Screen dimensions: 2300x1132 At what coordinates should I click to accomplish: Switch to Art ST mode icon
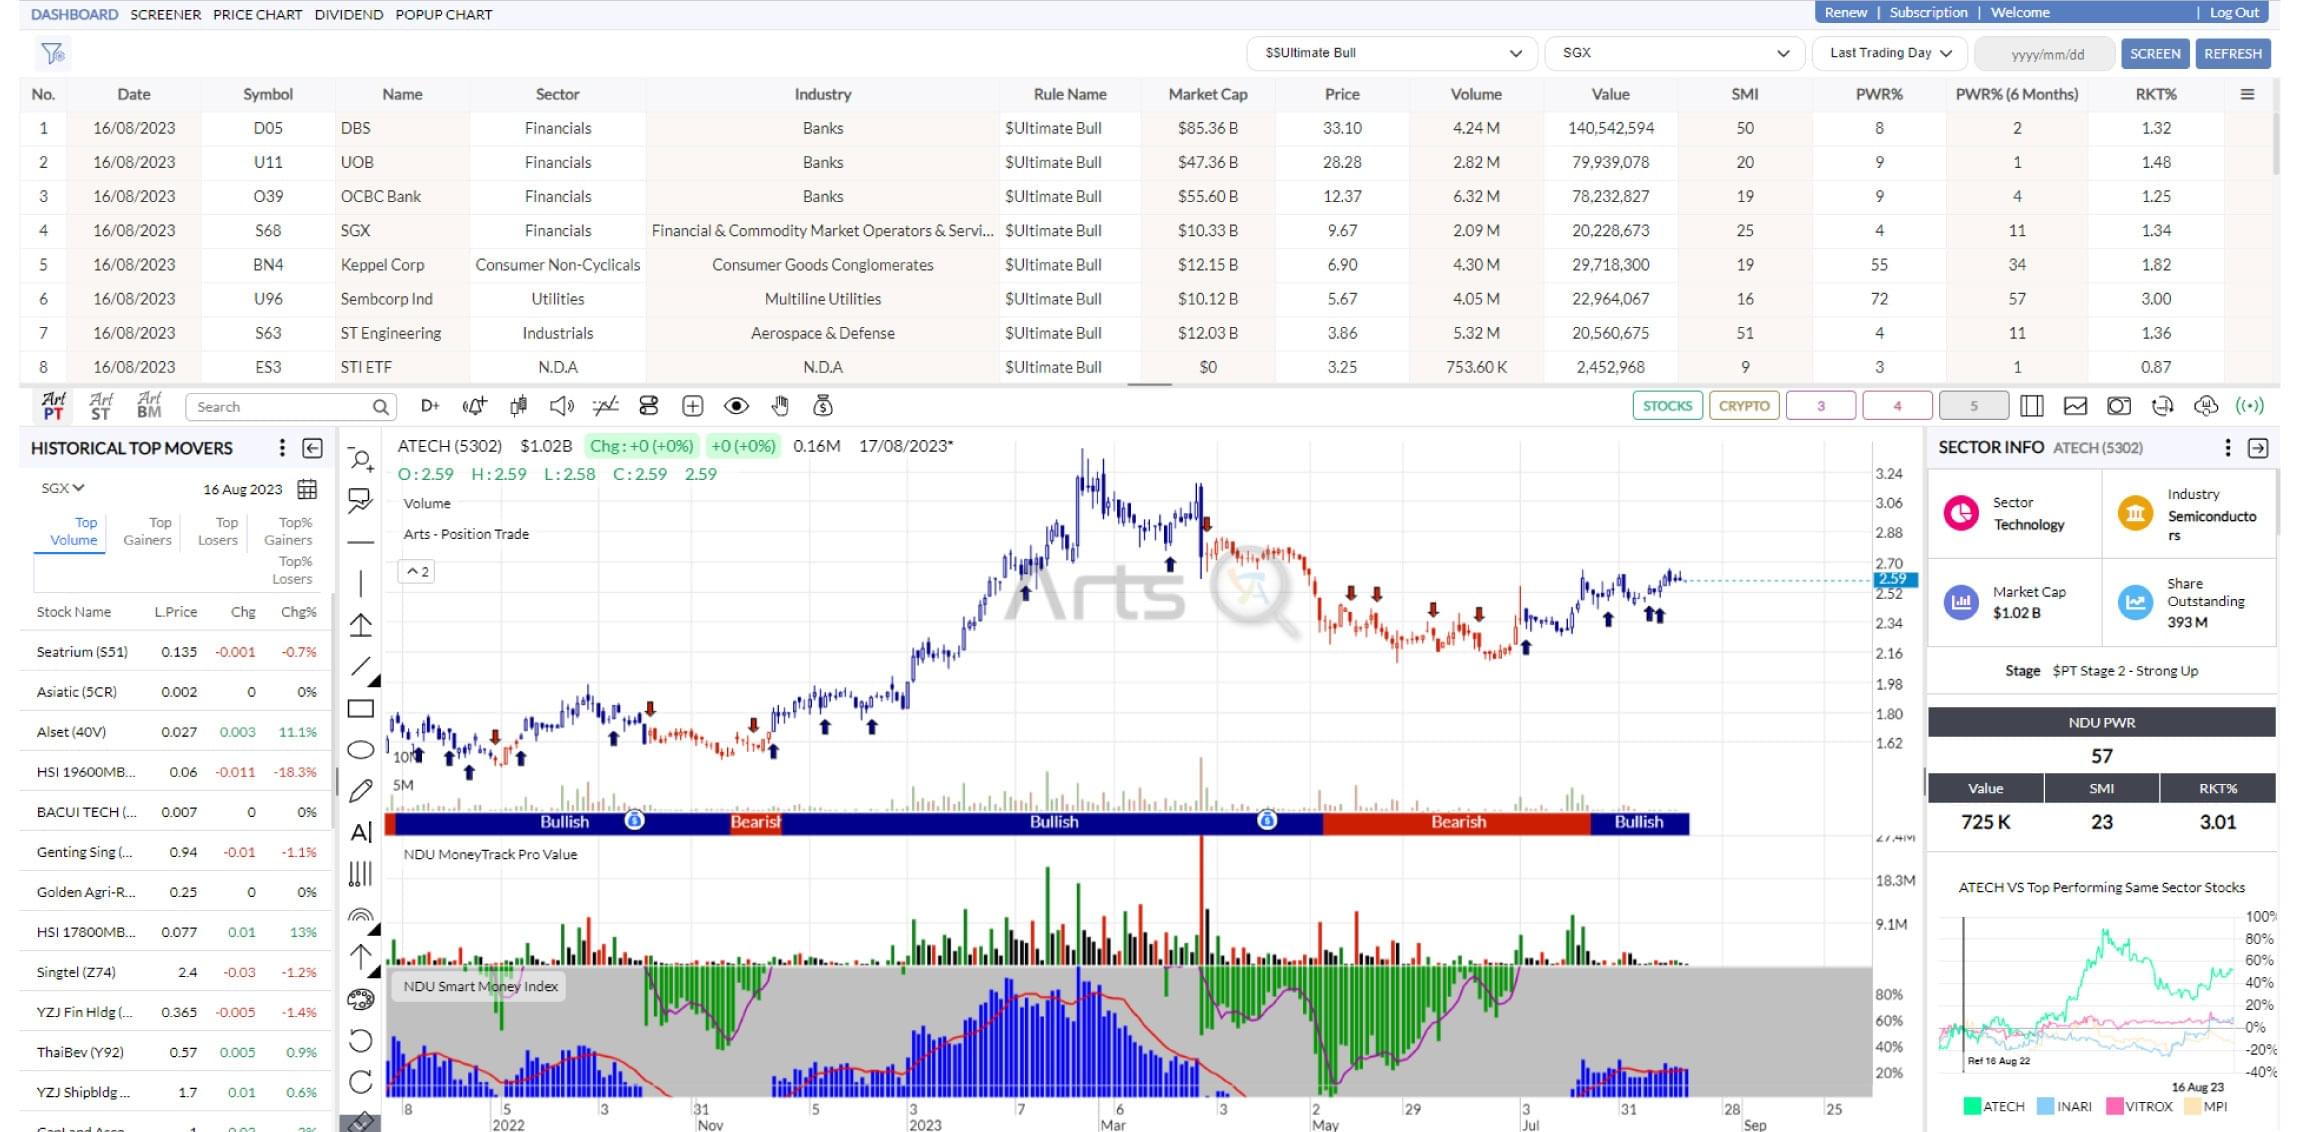coord(101,406)
